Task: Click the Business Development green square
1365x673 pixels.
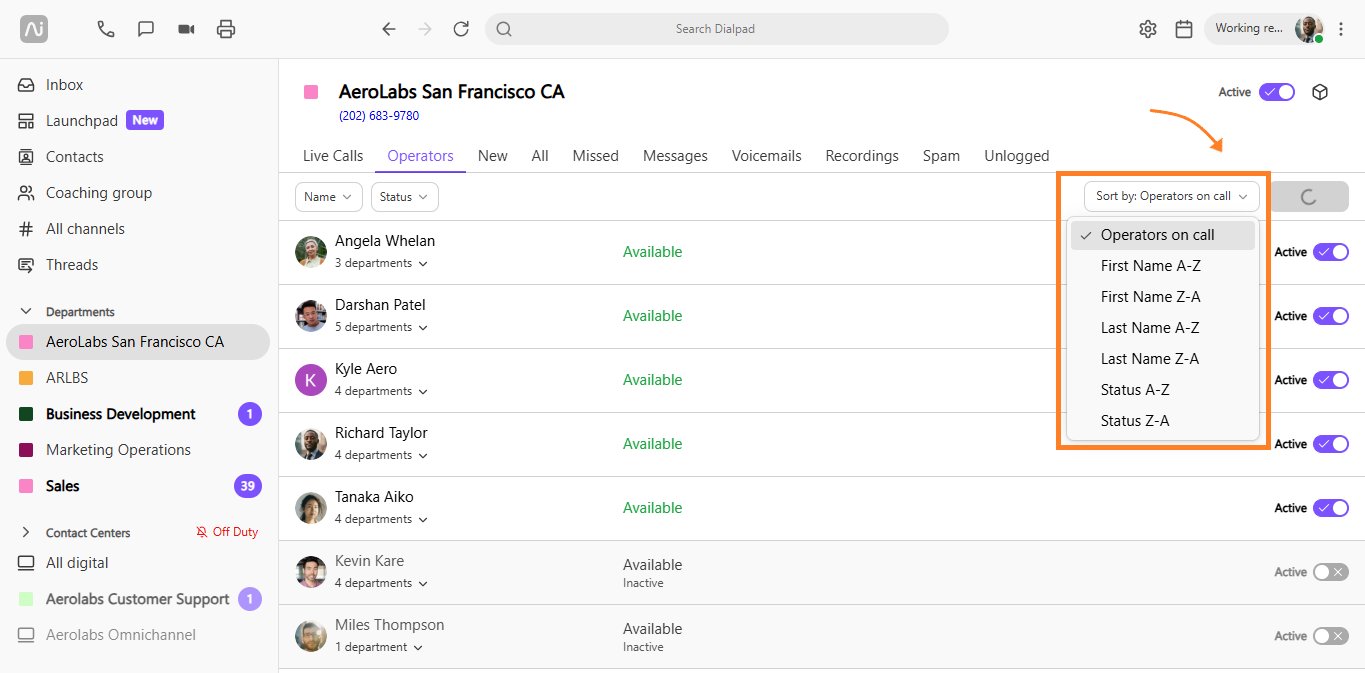Action: (x=26, y=414)
